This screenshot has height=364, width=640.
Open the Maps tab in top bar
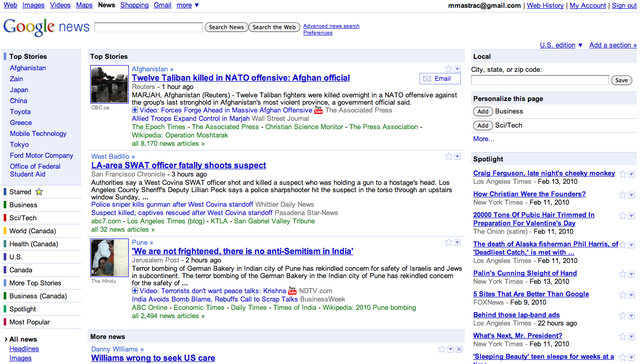point(84,5)
